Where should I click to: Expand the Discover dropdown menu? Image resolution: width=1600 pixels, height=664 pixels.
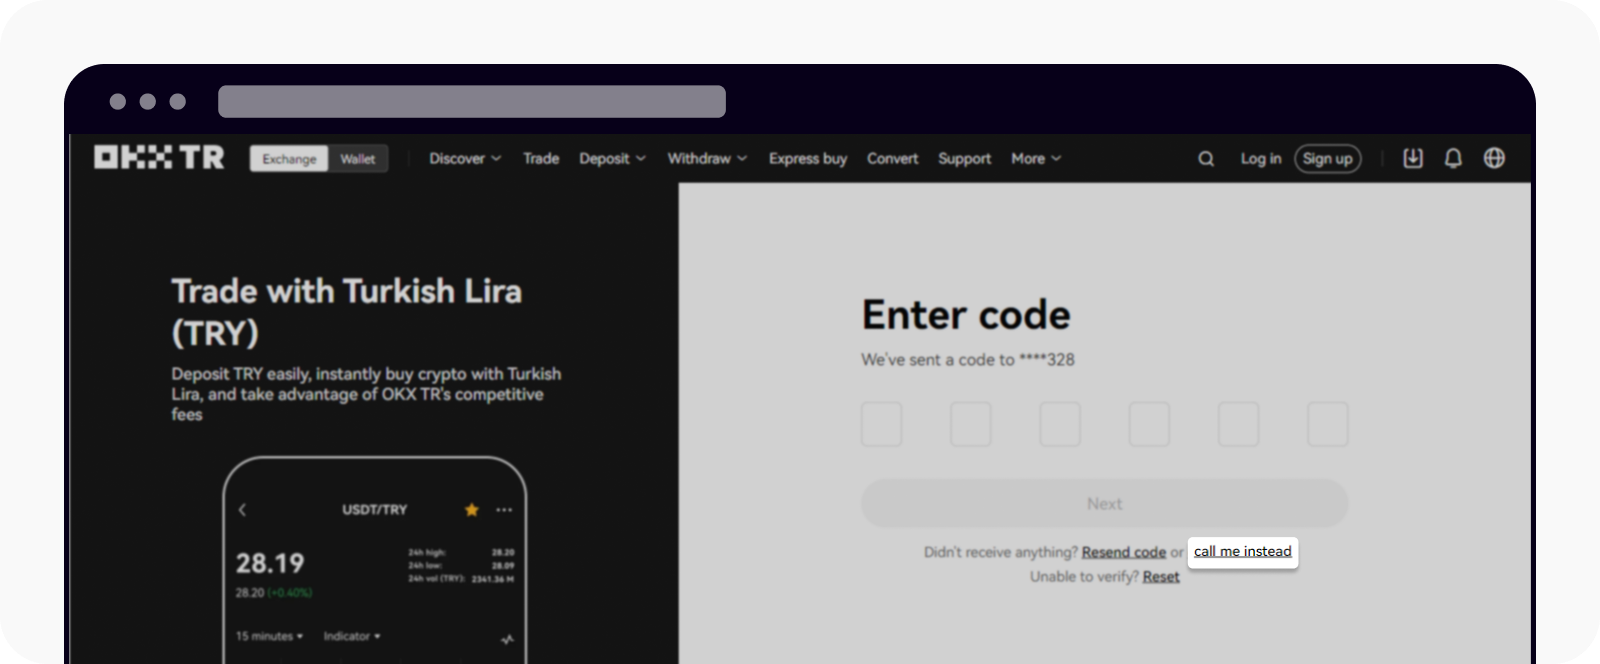click(465, 158)
